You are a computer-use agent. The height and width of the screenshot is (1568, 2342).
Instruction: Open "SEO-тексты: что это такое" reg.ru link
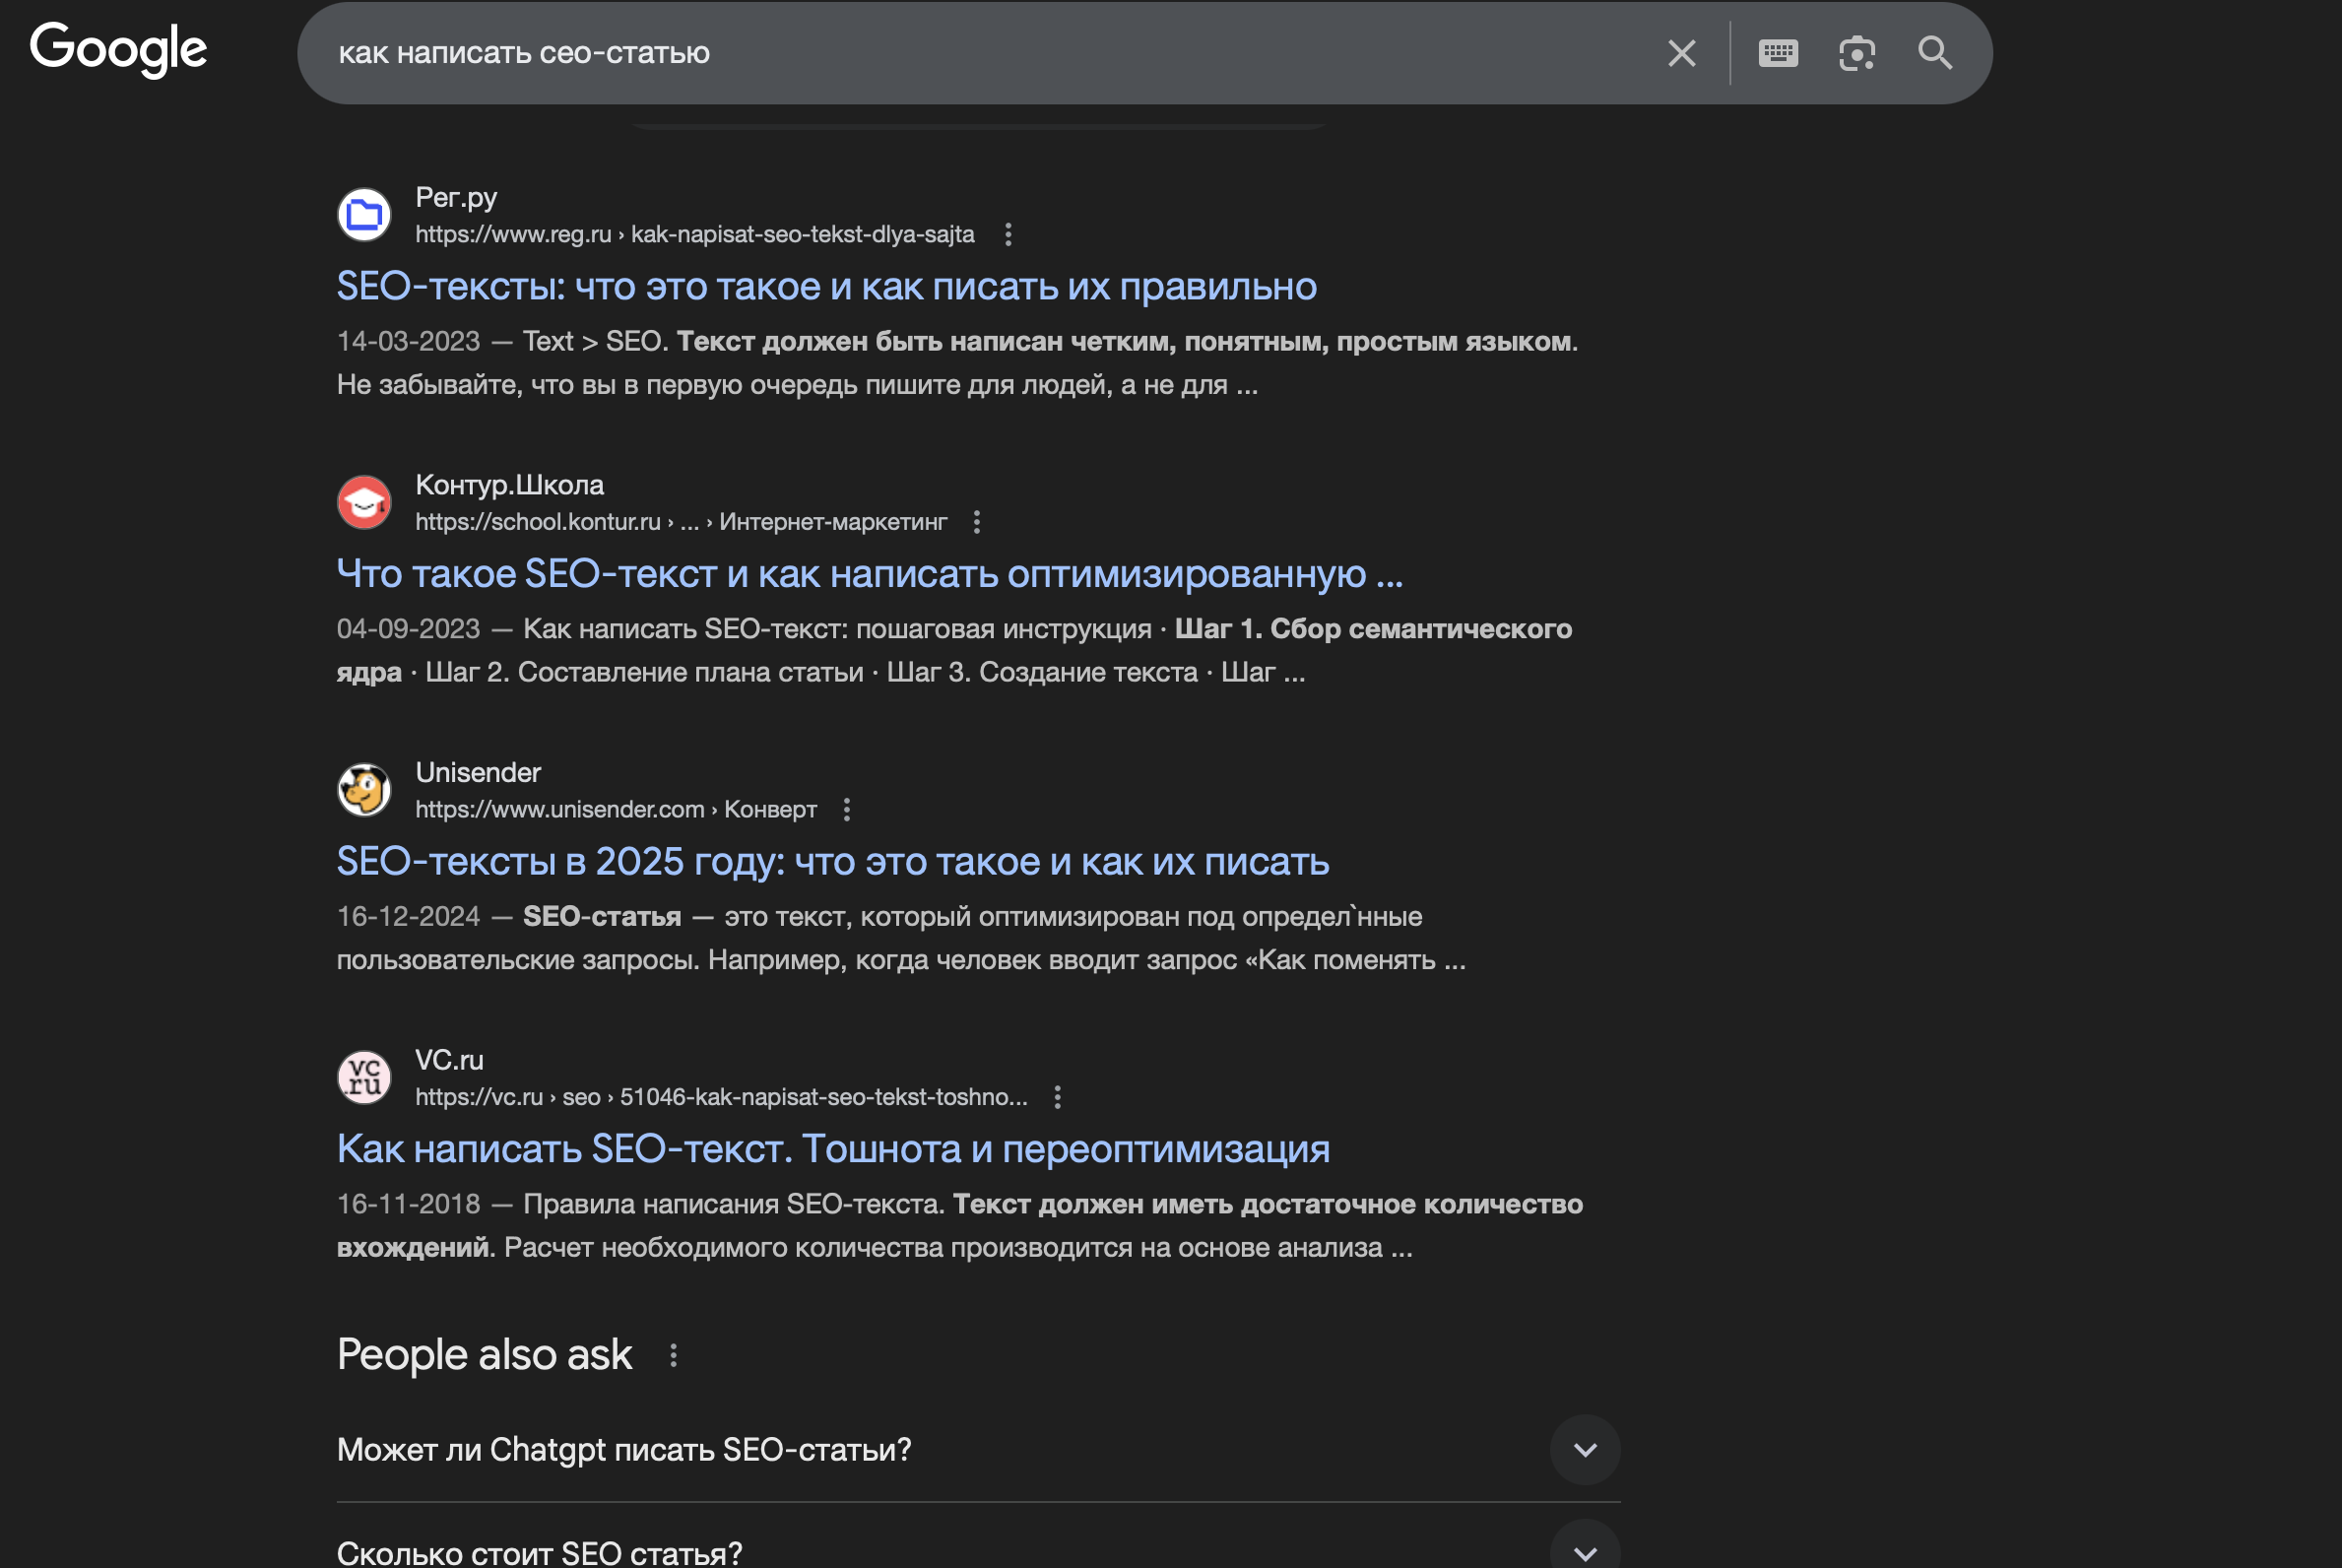826,287
